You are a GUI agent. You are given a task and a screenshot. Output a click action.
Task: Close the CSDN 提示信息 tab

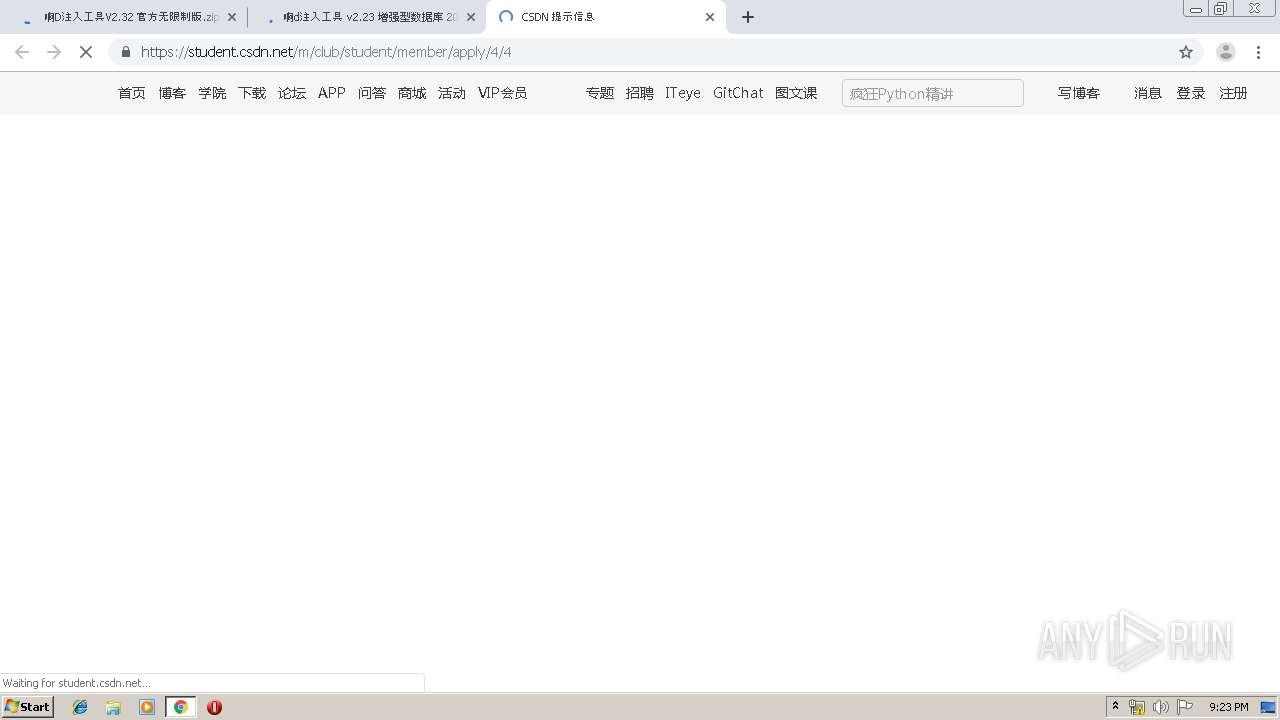(710, 17)
